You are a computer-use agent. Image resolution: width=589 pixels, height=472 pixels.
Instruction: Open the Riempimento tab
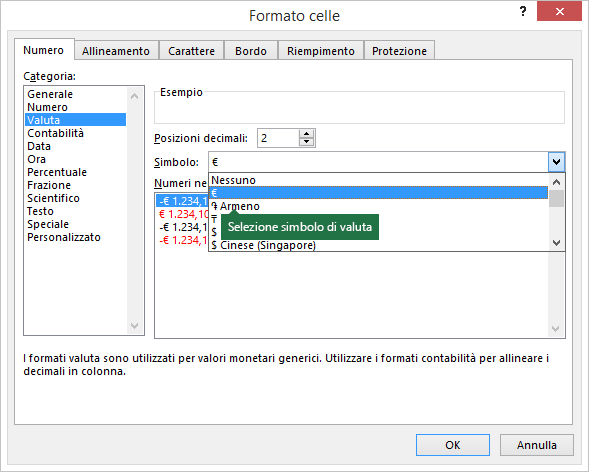pyautogui.click(x=321, y=51)
